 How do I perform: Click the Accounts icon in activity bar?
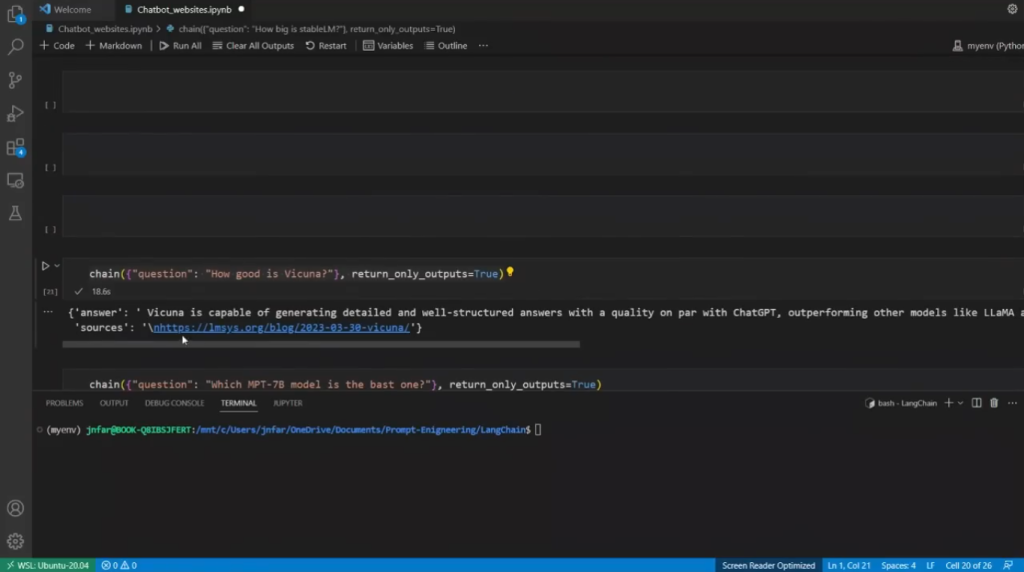click(15, 508)
